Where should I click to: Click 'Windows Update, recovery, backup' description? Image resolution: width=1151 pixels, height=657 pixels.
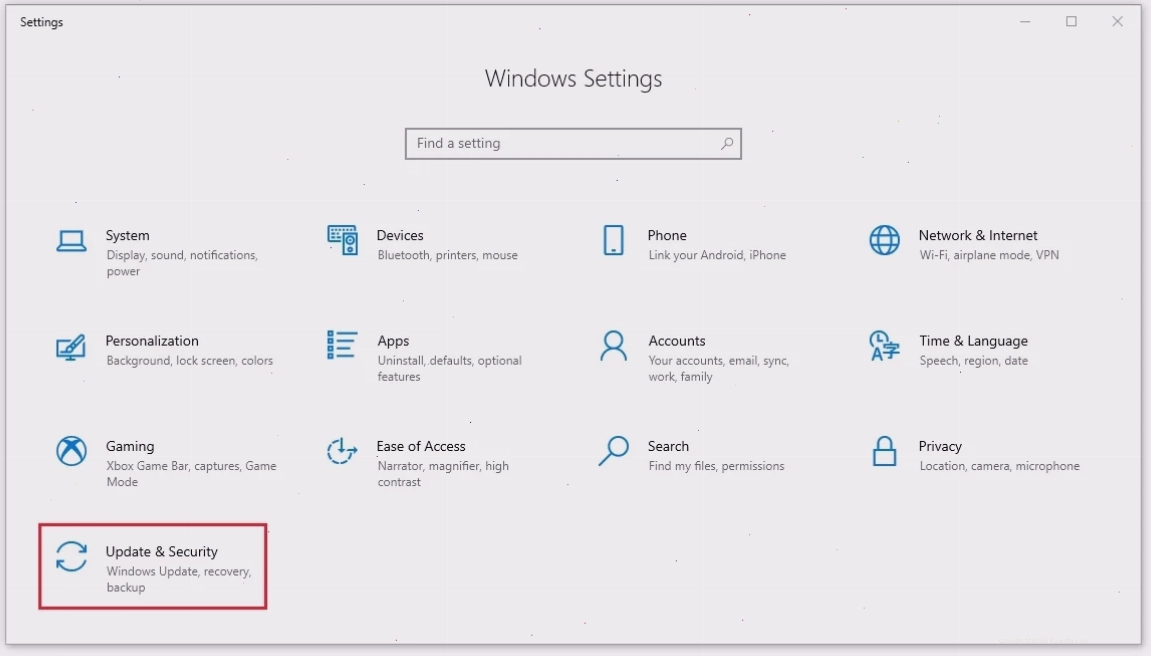pyautogui.click(x=178, y=580)
